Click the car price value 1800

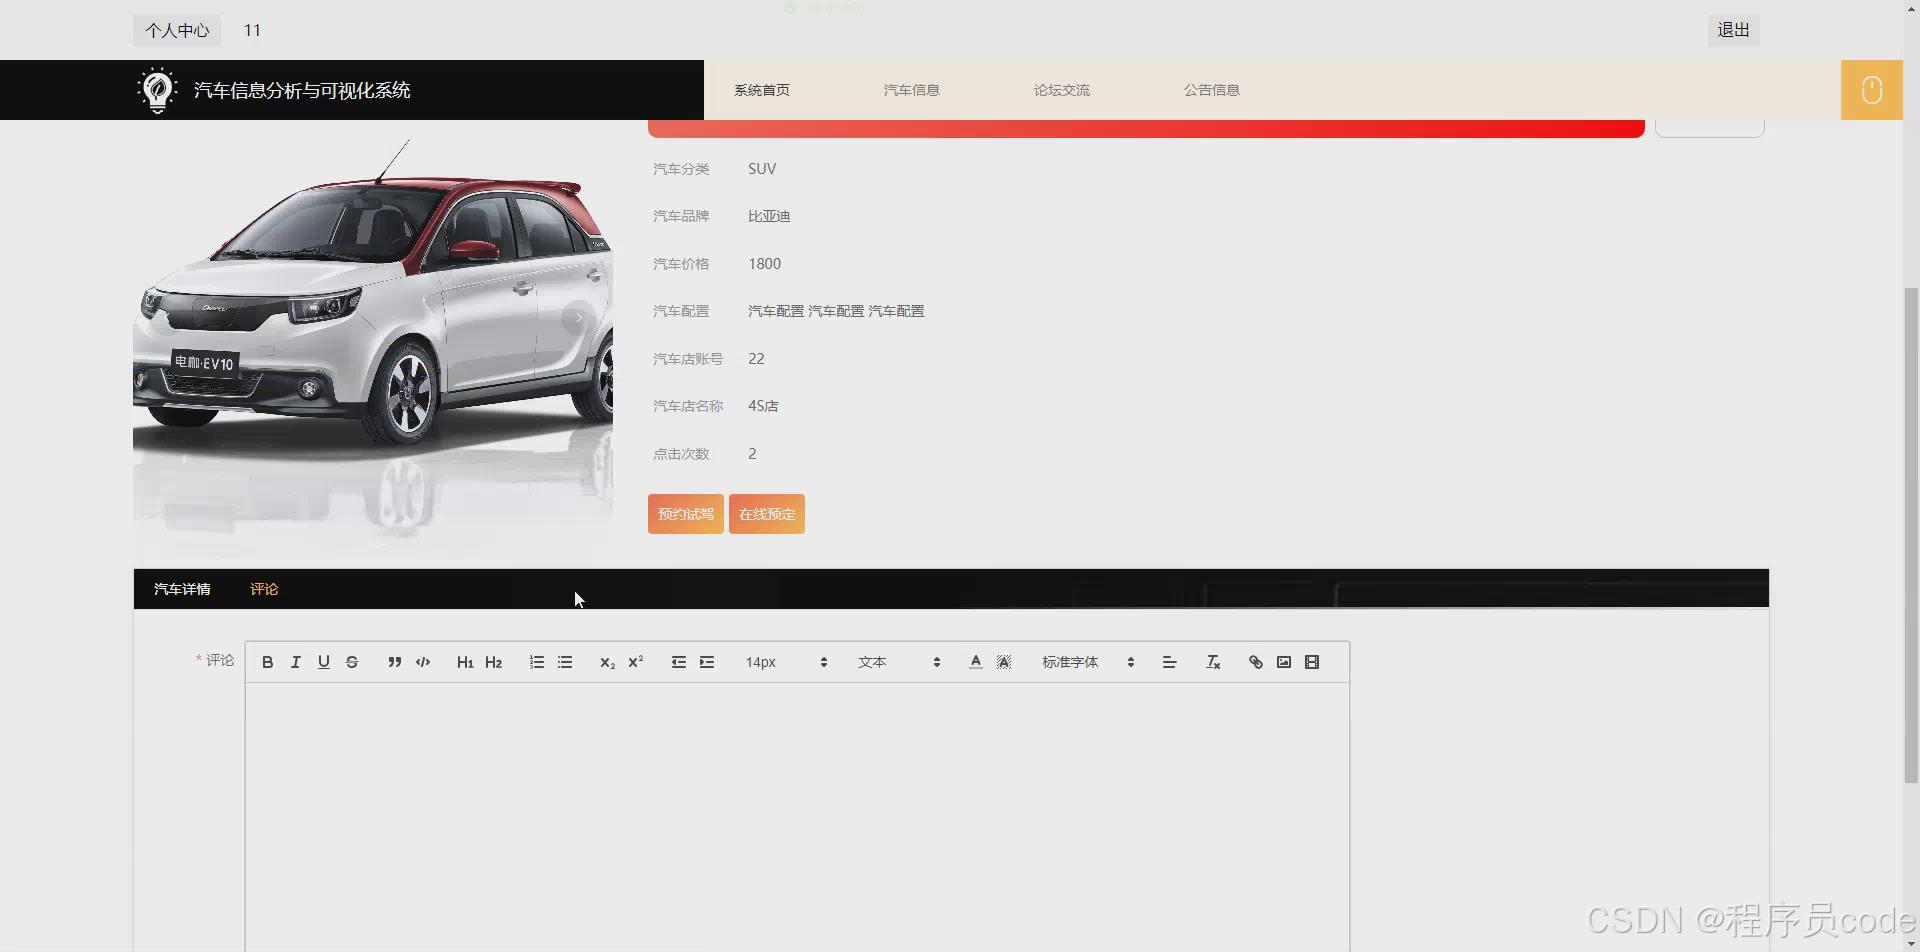pyautogui.click(x=764, y=264)
